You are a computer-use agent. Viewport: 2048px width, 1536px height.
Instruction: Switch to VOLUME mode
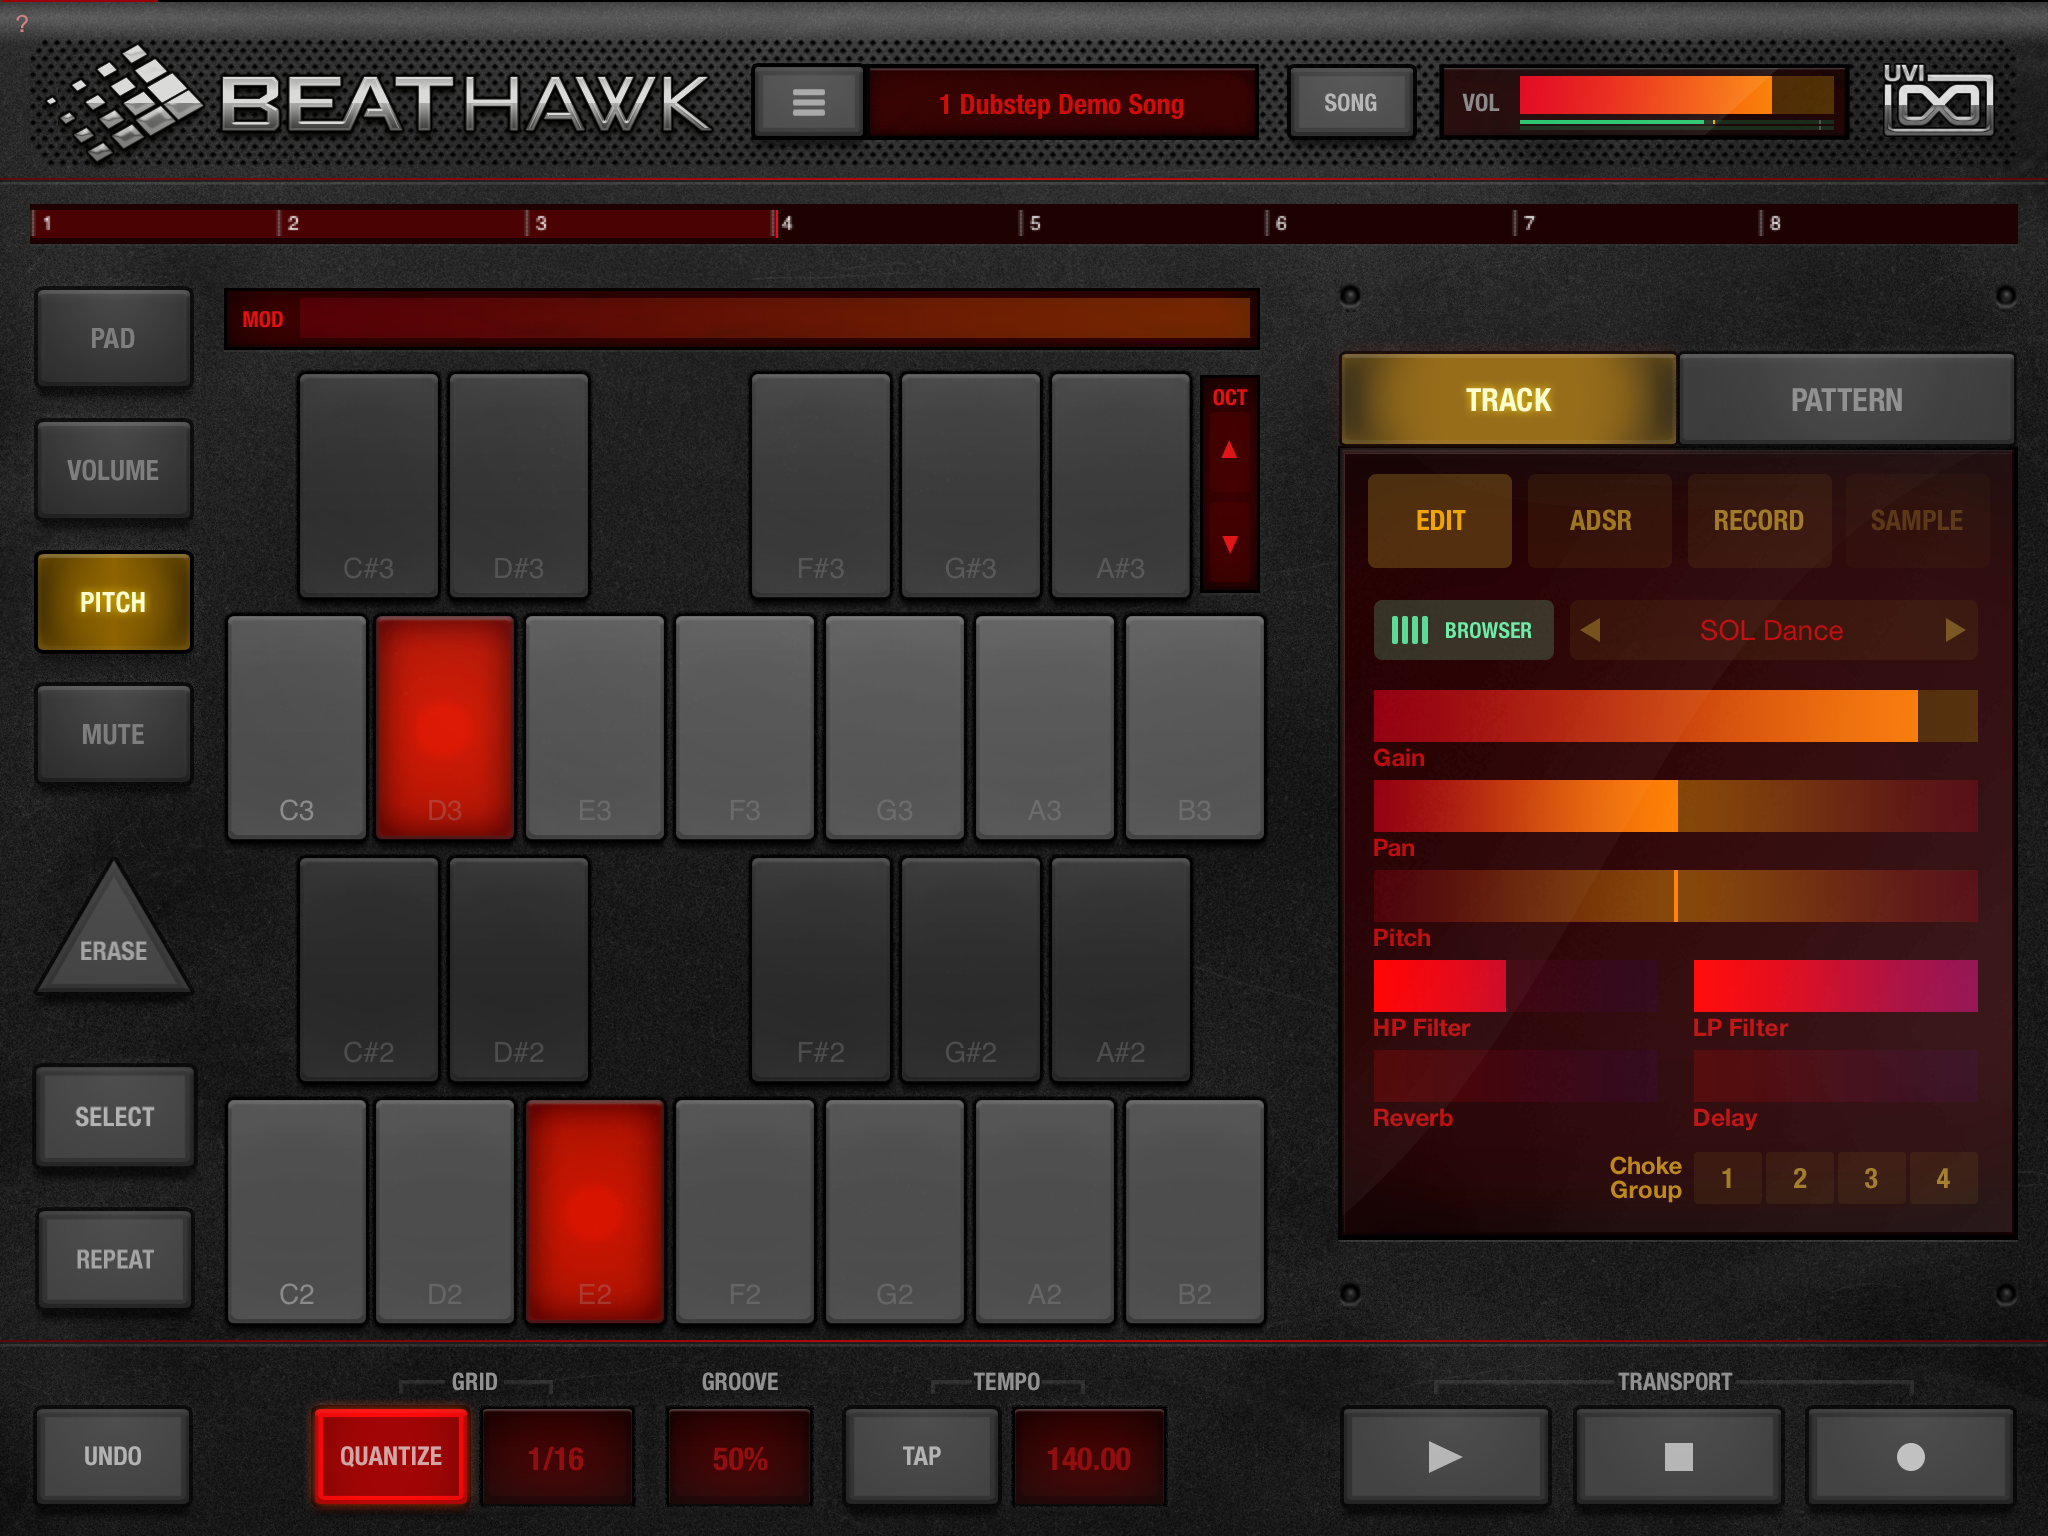click(x=113, y=470)
